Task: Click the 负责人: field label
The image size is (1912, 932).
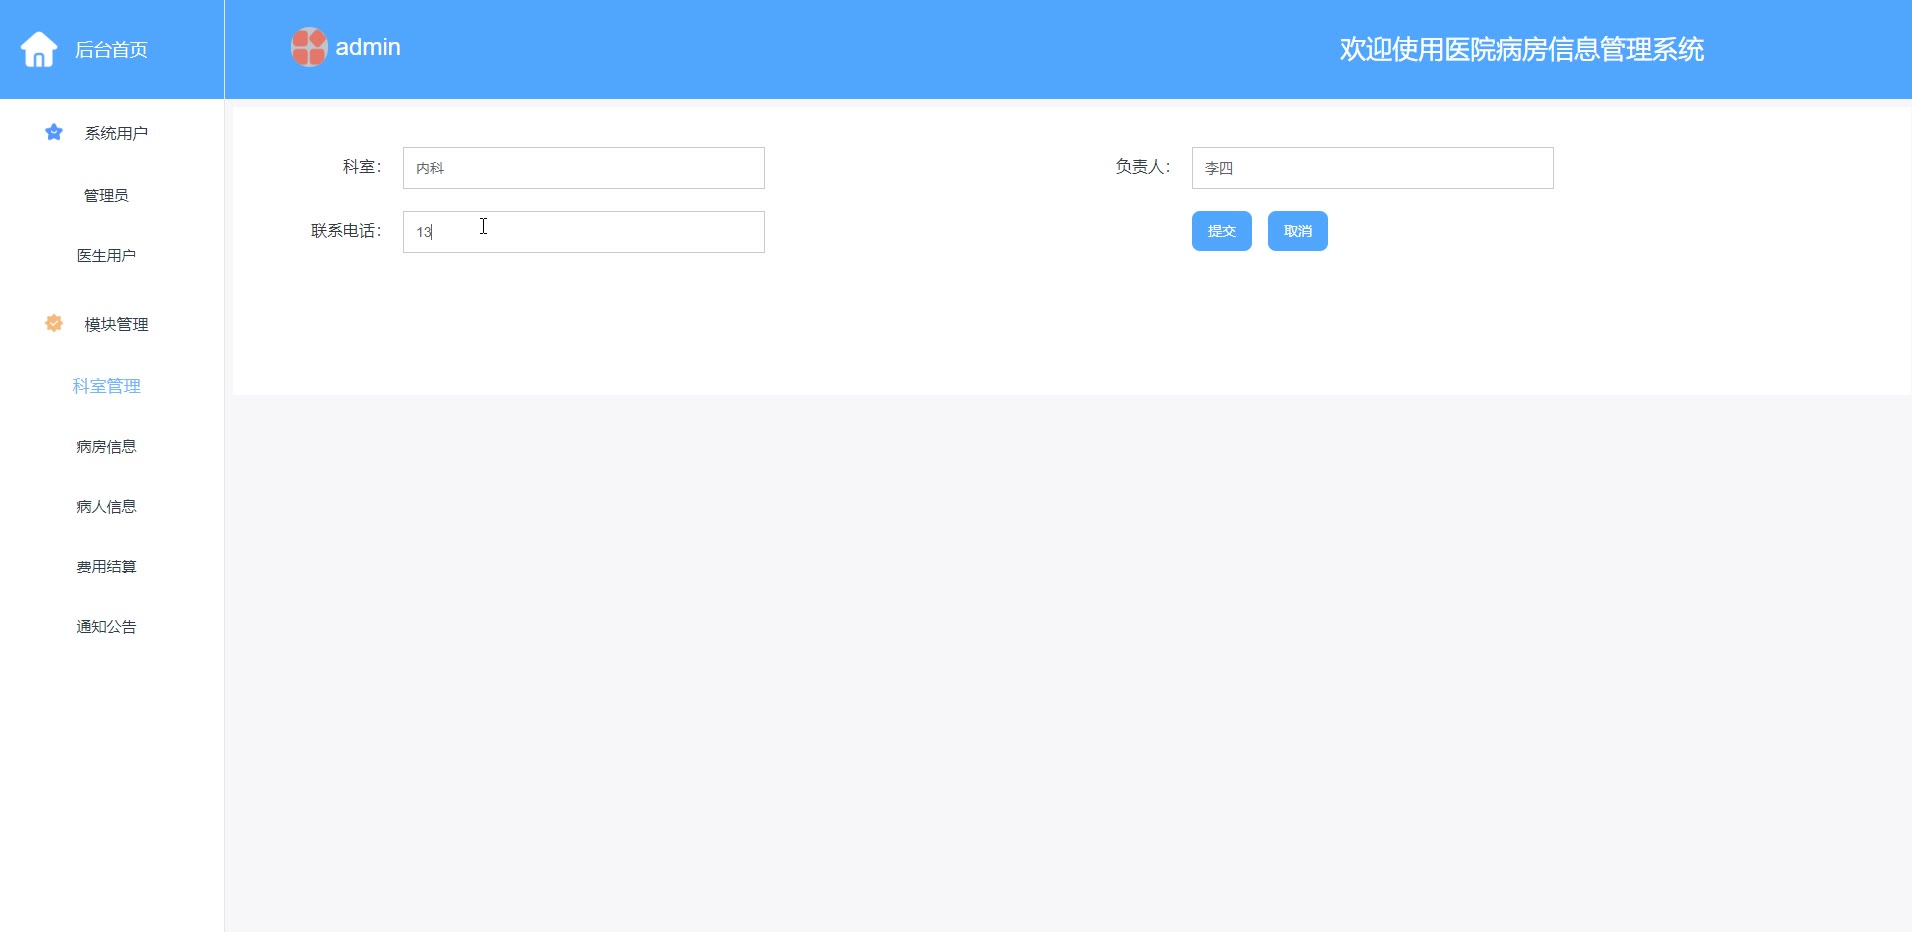Action: [1143, 167]
